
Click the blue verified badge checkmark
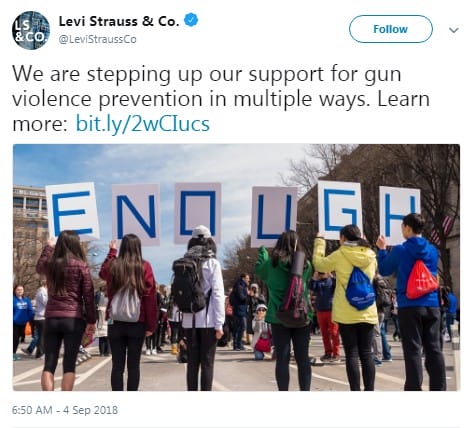191,20
